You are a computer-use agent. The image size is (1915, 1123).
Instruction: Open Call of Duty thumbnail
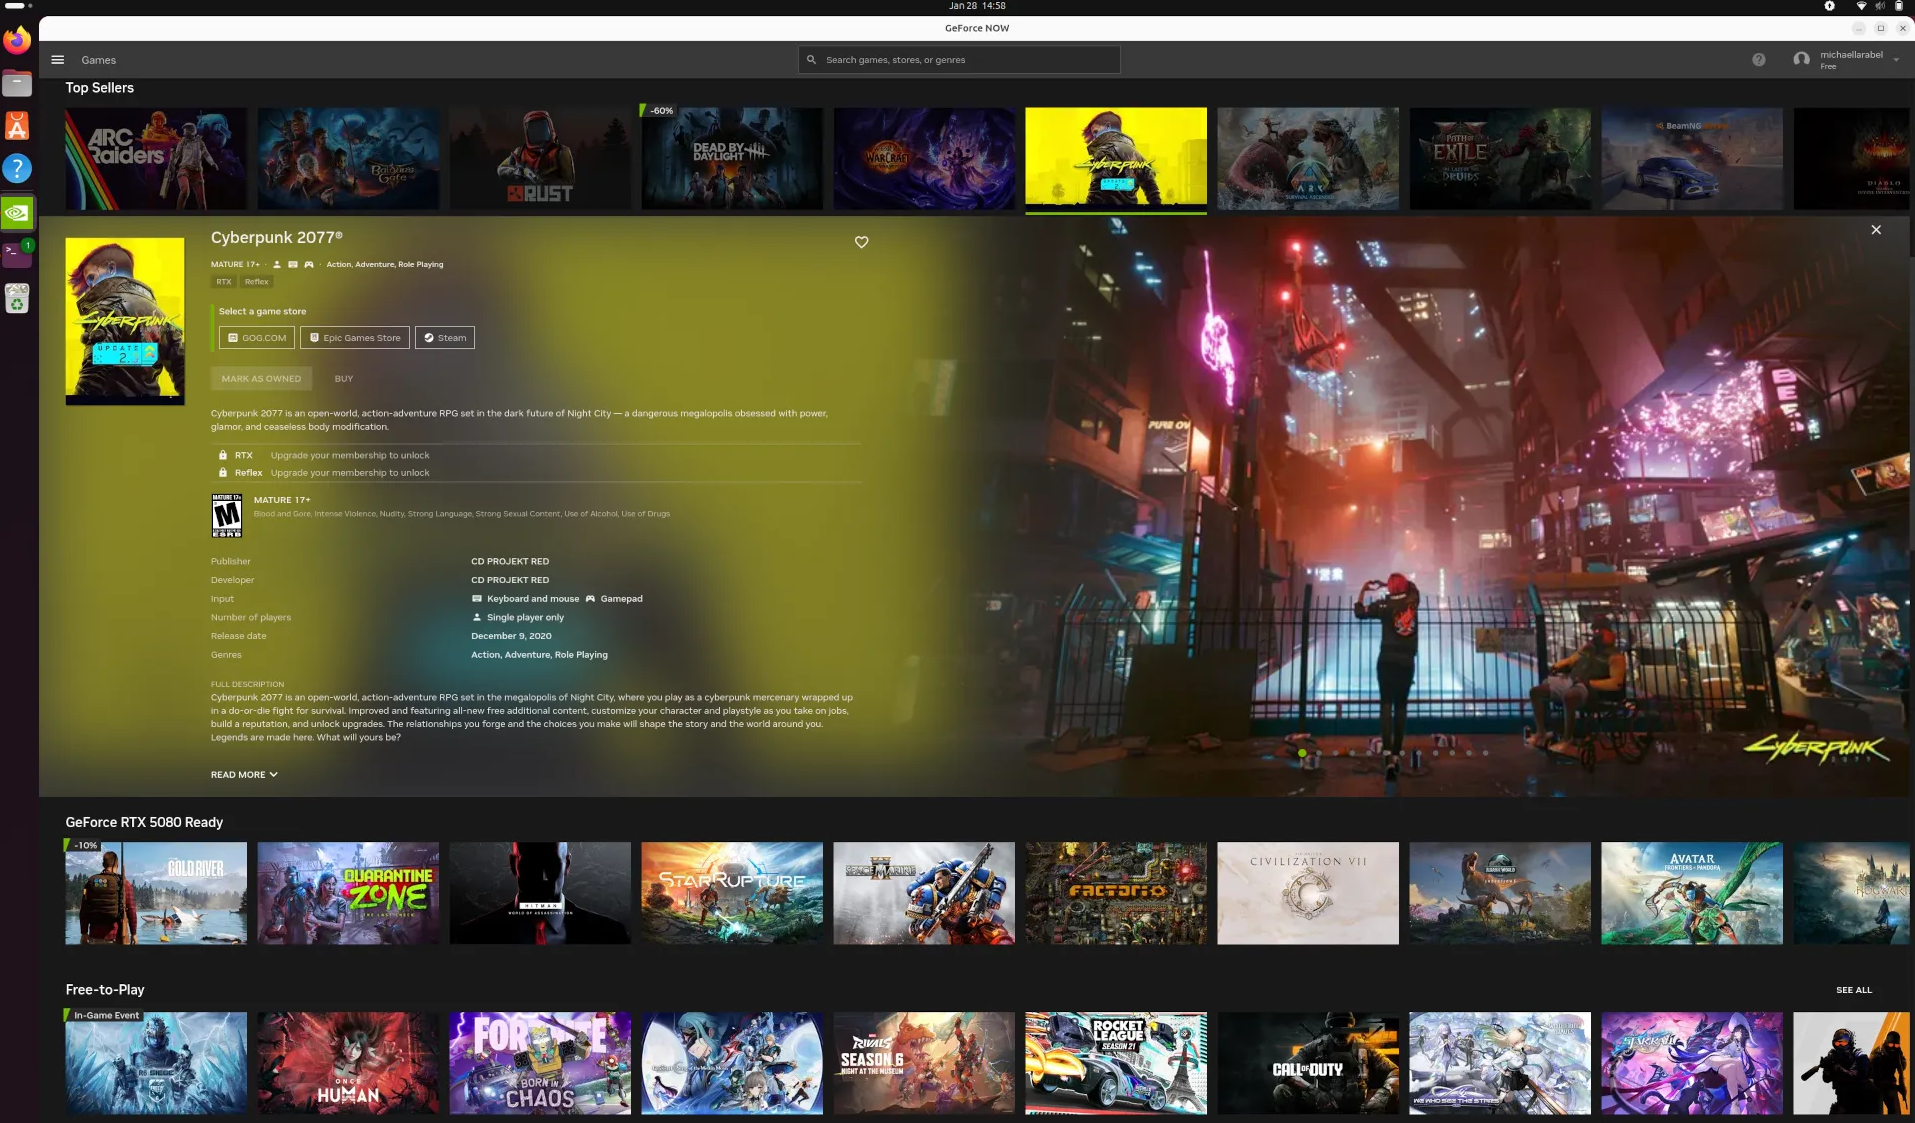(x=1308, y=1063)
